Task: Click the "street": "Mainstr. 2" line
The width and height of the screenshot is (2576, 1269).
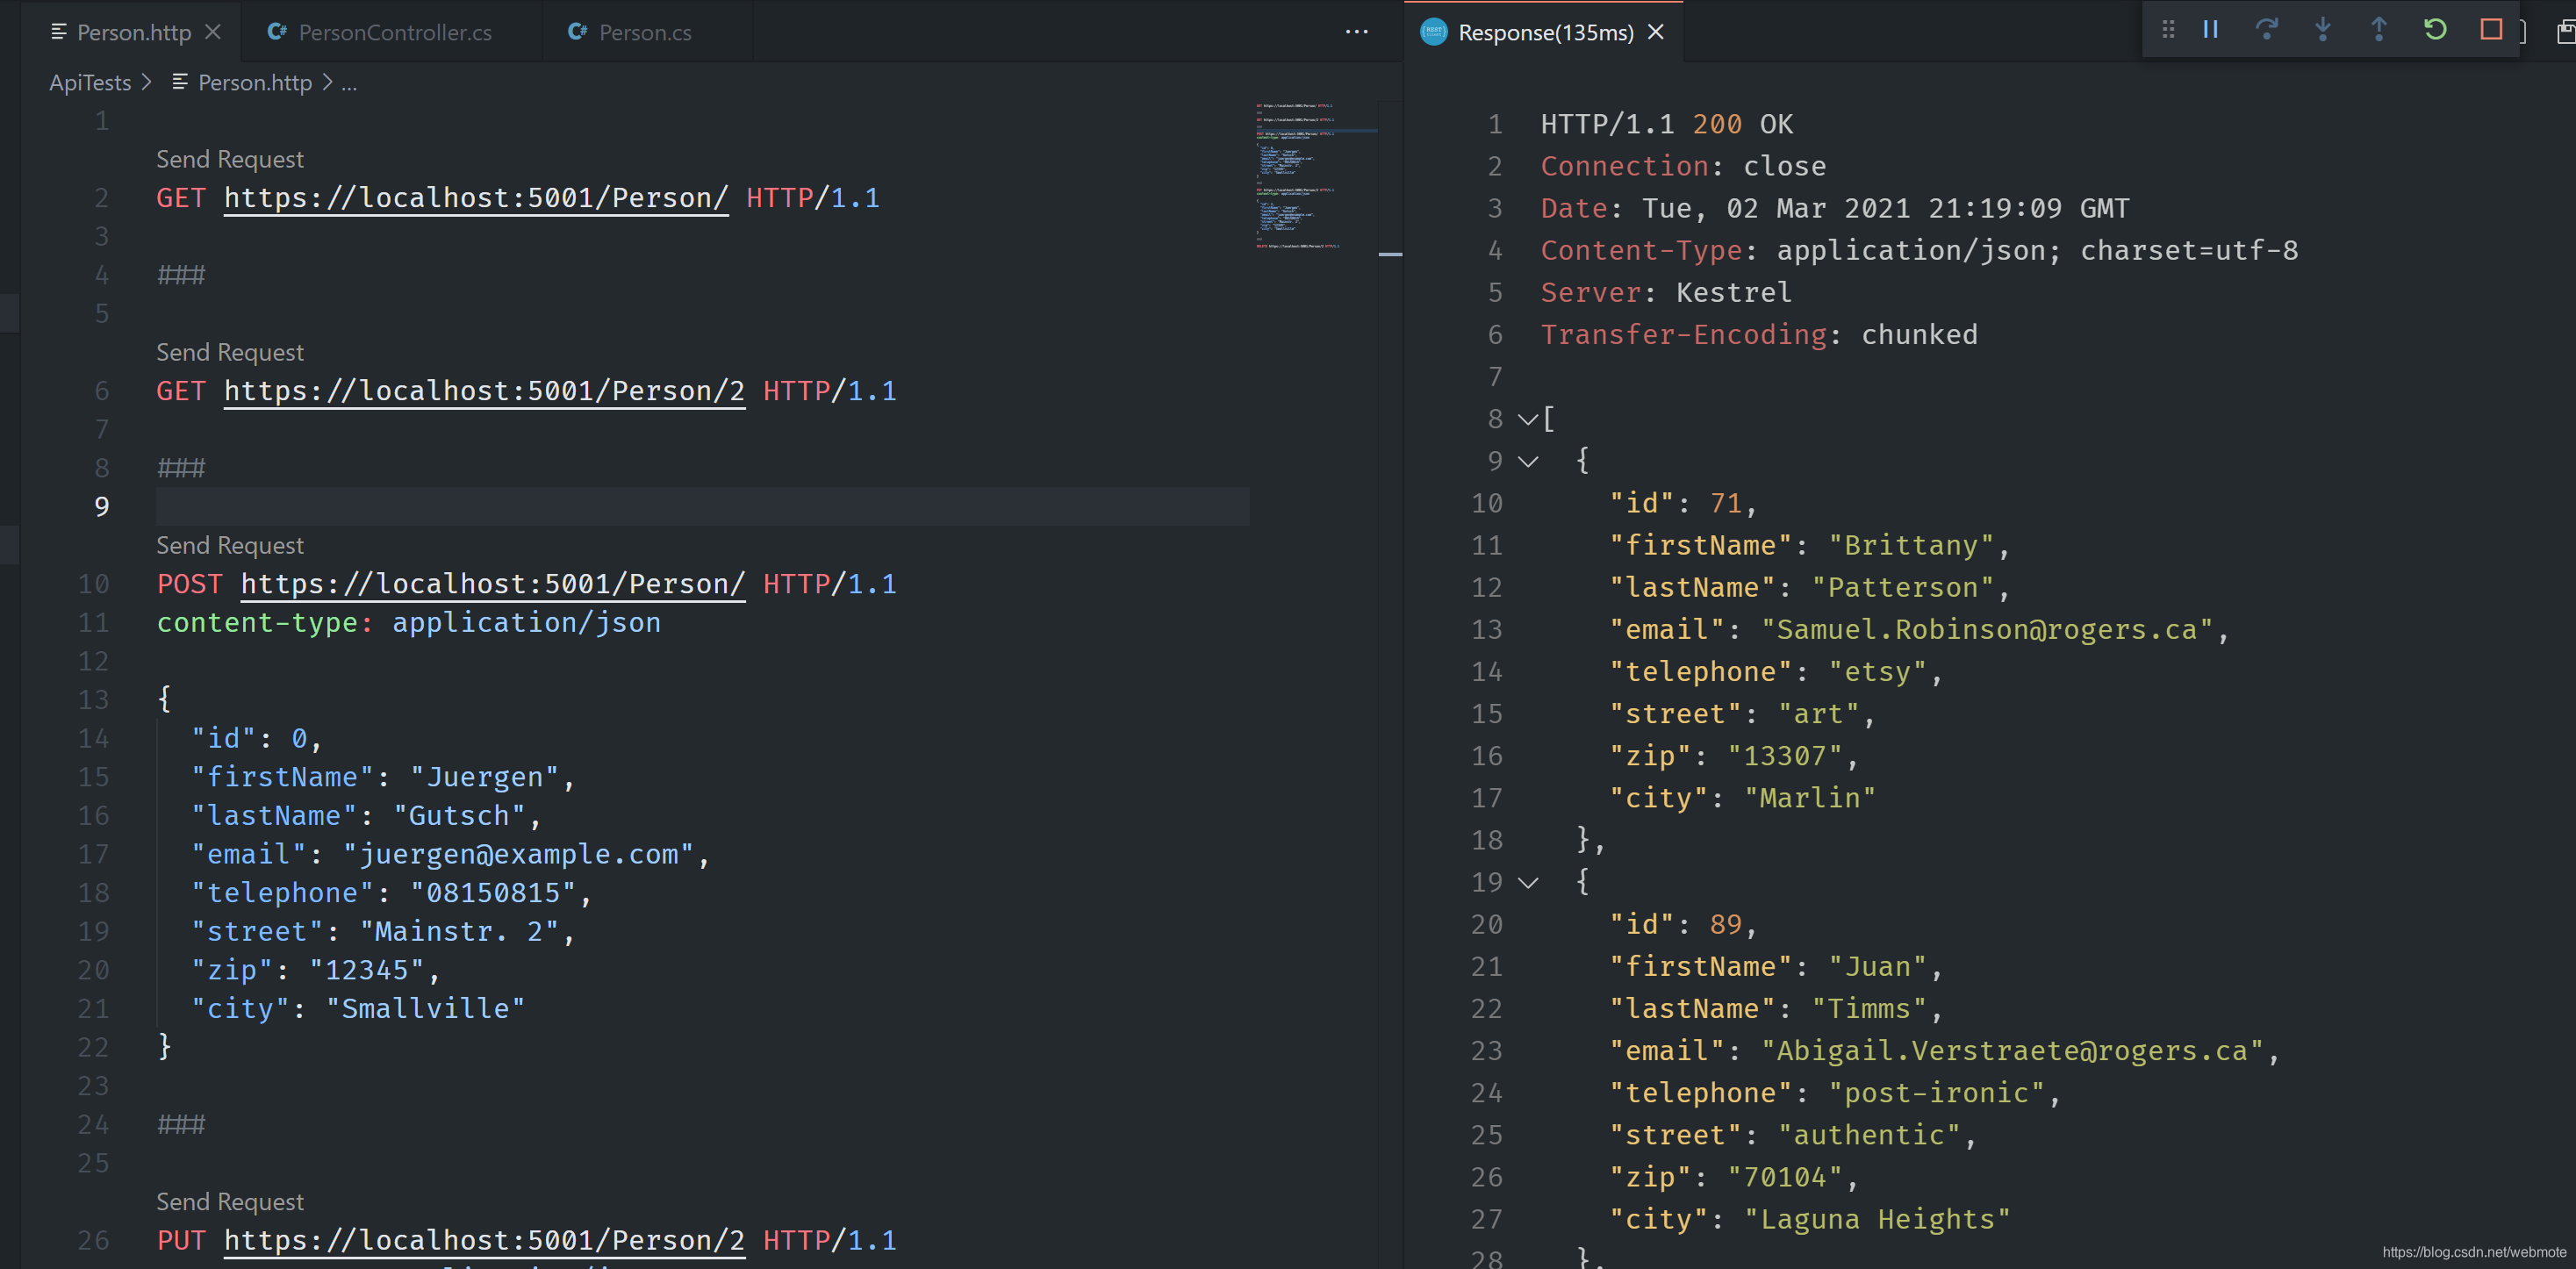Action: [x=383, y=931]
